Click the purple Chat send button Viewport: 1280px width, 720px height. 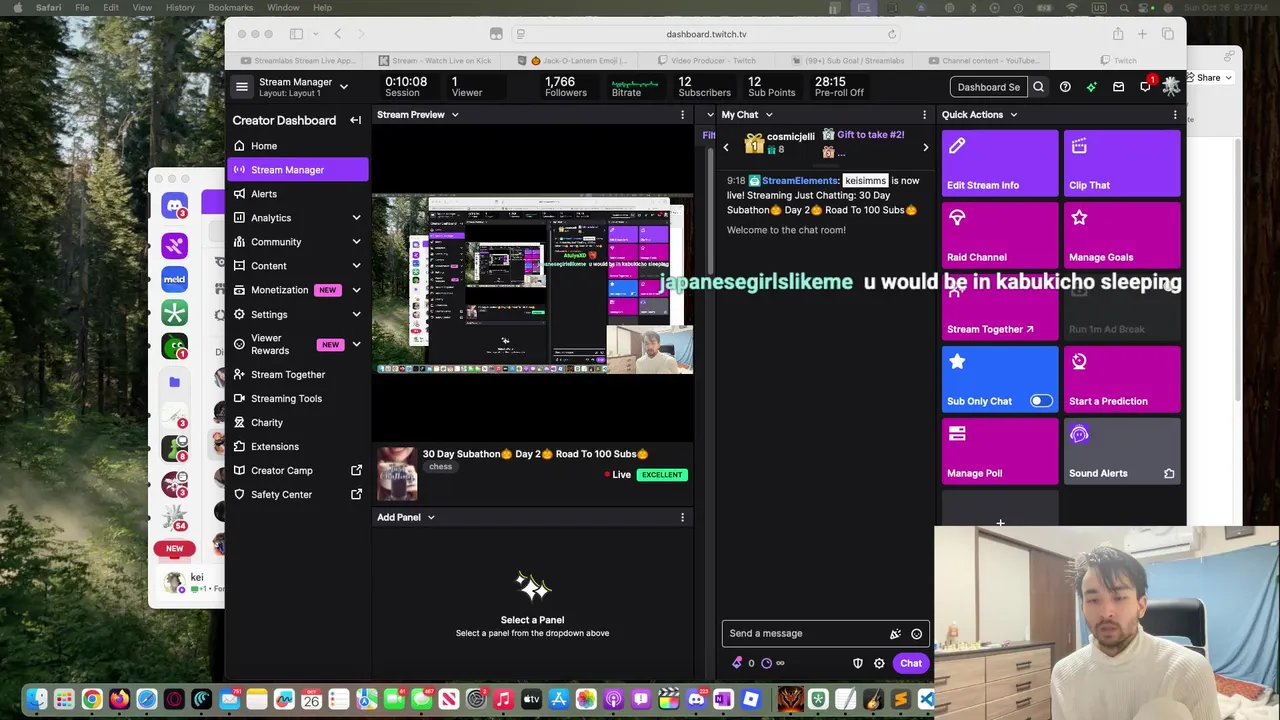click(911, 663)
